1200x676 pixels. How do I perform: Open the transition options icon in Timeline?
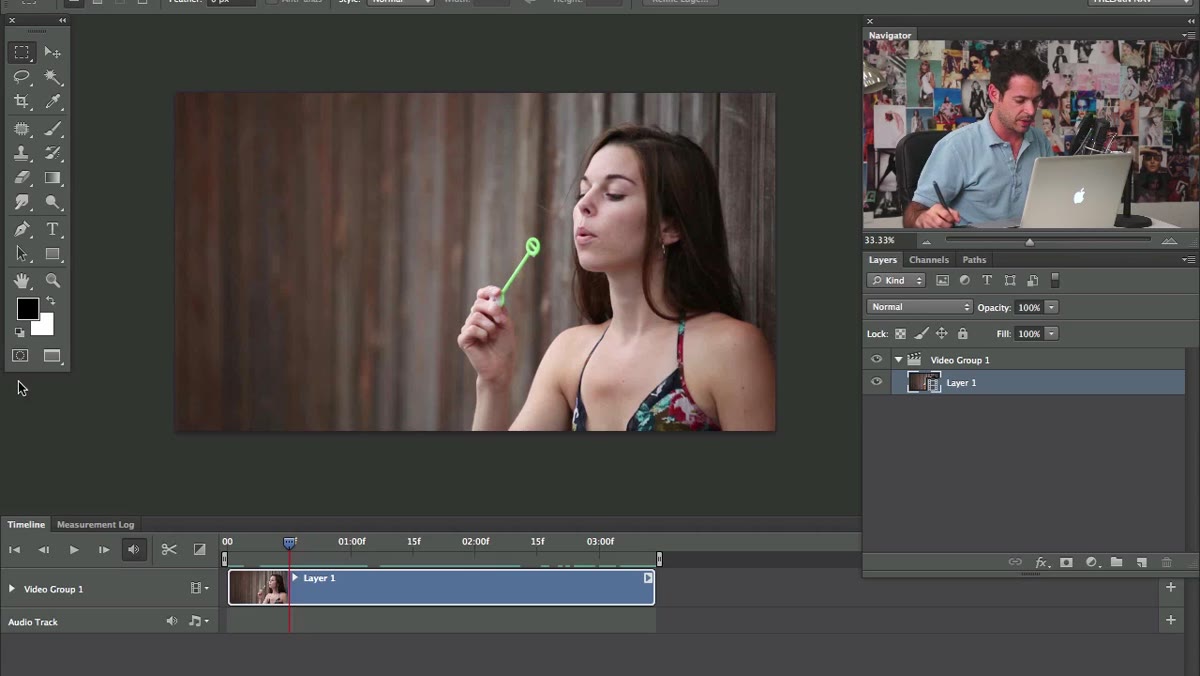[x=200, y=549]
